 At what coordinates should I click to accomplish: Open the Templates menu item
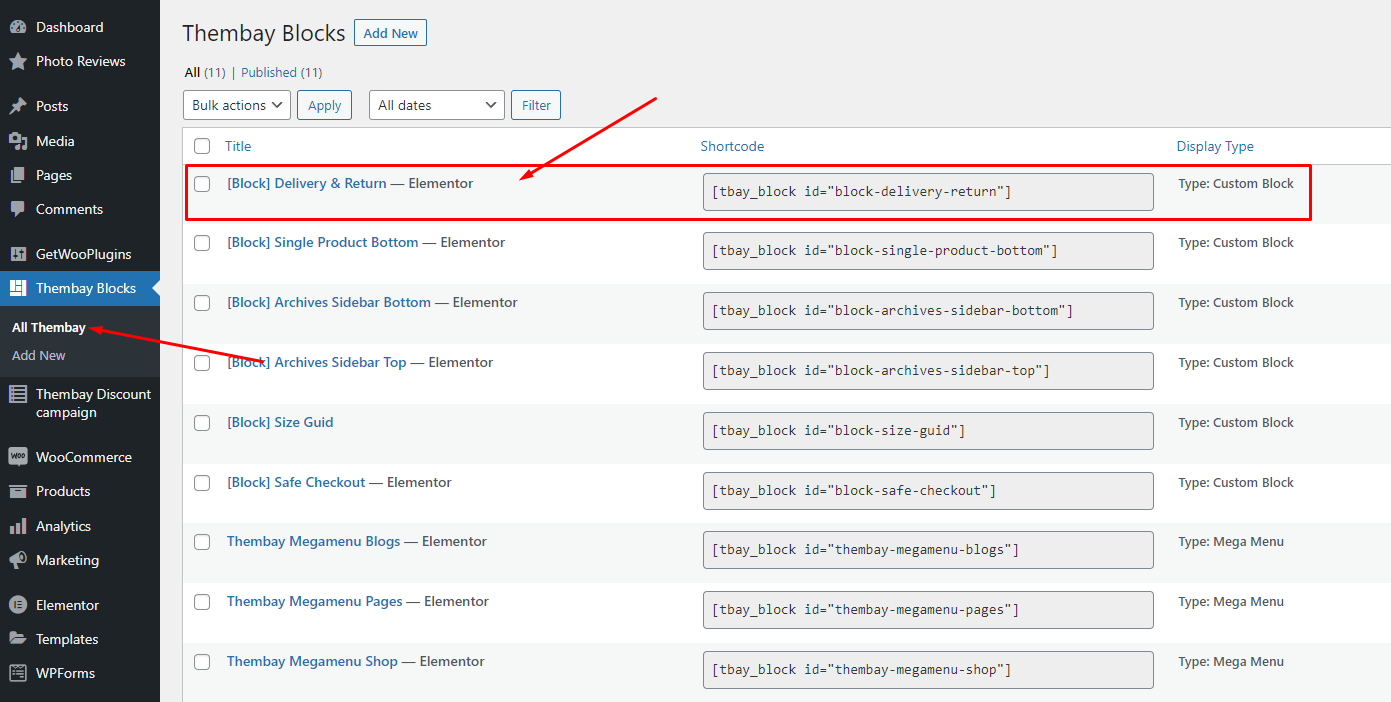point(67,639)
